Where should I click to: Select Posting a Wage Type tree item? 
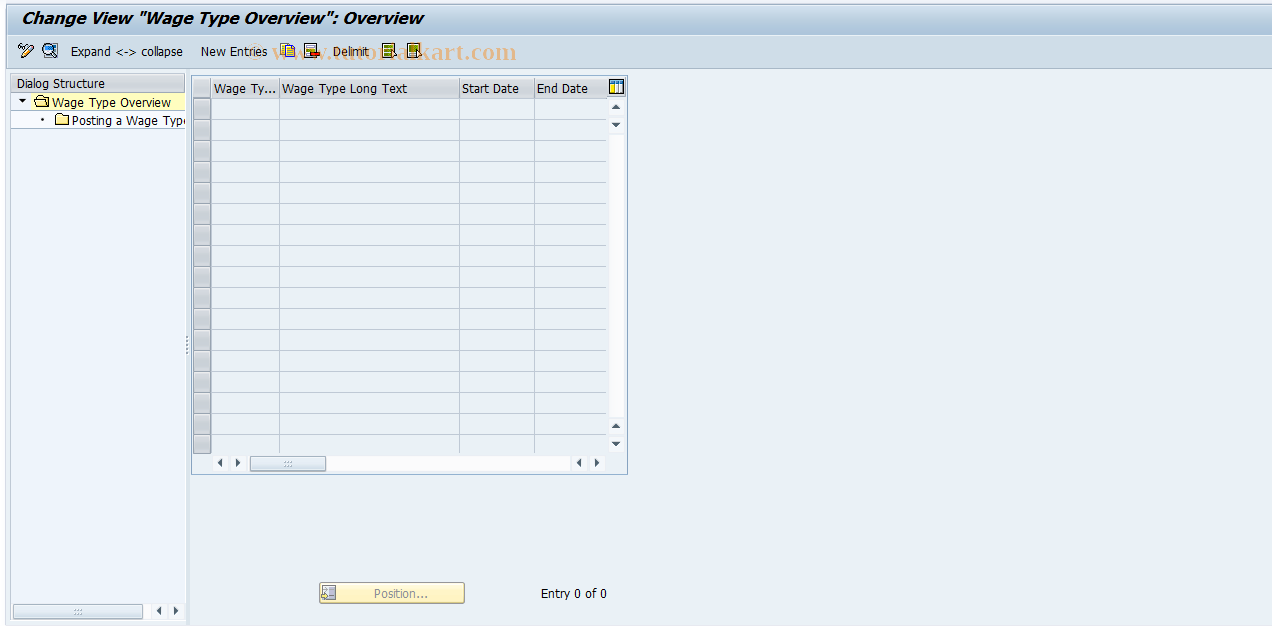128,120
